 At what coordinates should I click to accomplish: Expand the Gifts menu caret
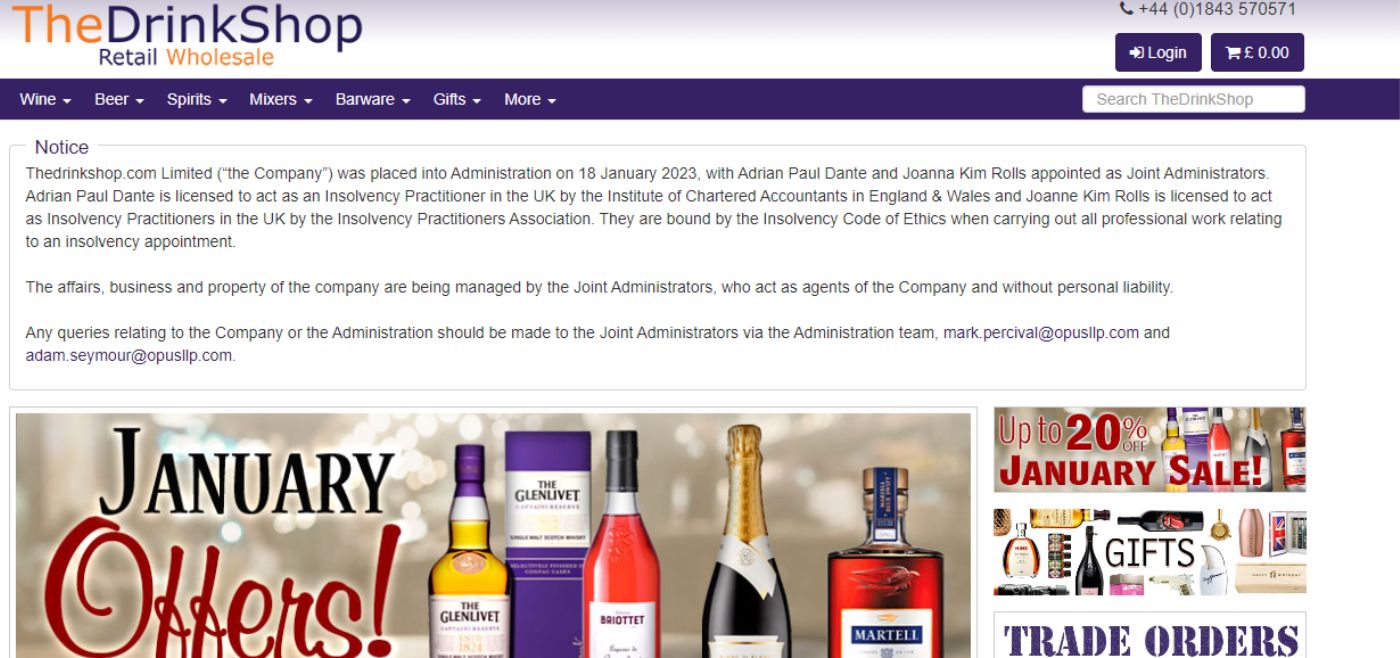[477, 101]
